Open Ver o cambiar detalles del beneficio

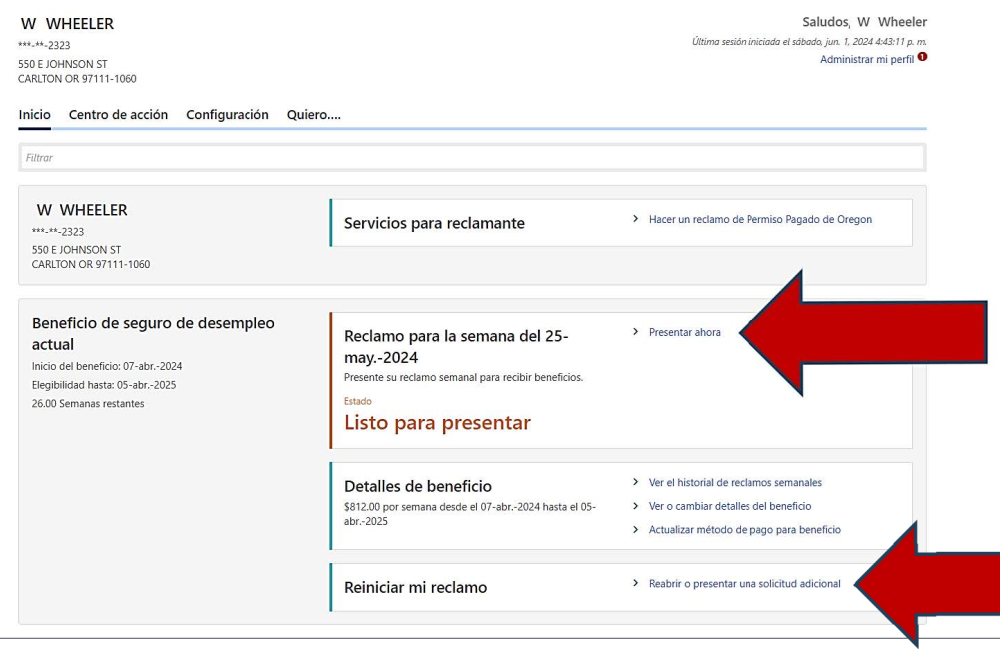(x=730, y=507)
